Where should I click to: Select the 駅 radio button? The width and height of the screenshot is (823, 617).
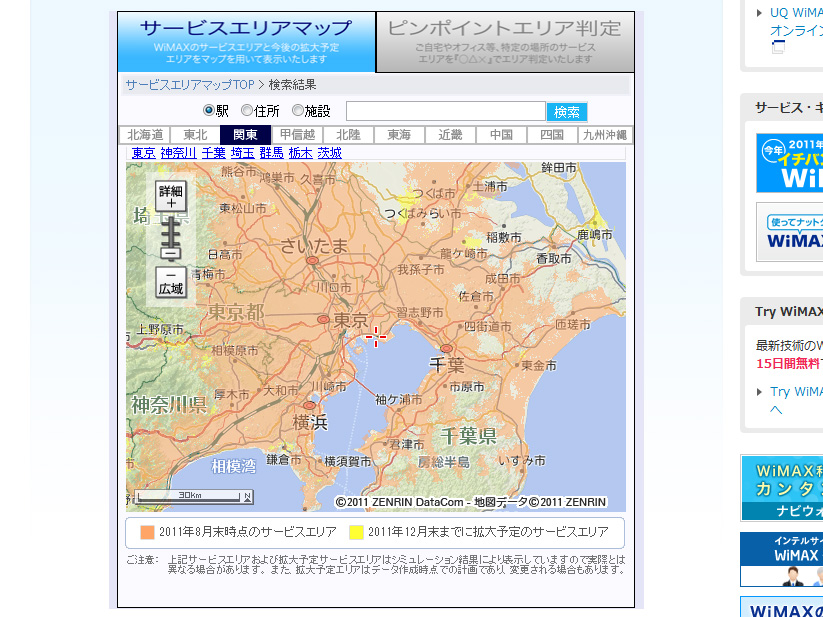click(209, 111)
